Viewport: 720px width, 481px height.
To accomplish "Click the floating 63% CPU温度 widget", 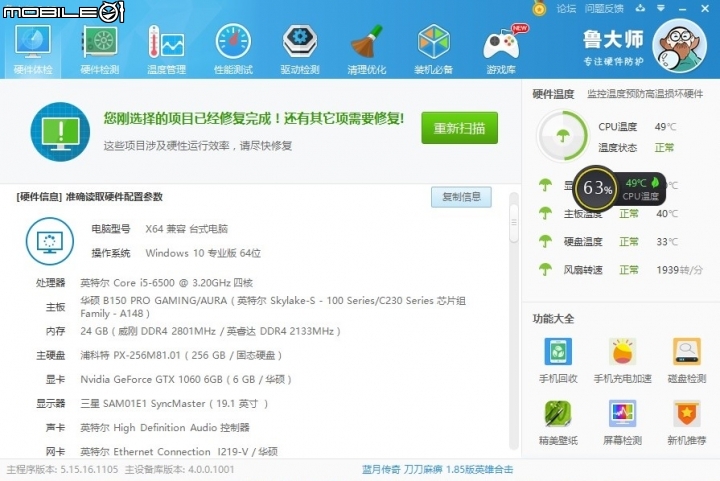I will click(619, 189).
